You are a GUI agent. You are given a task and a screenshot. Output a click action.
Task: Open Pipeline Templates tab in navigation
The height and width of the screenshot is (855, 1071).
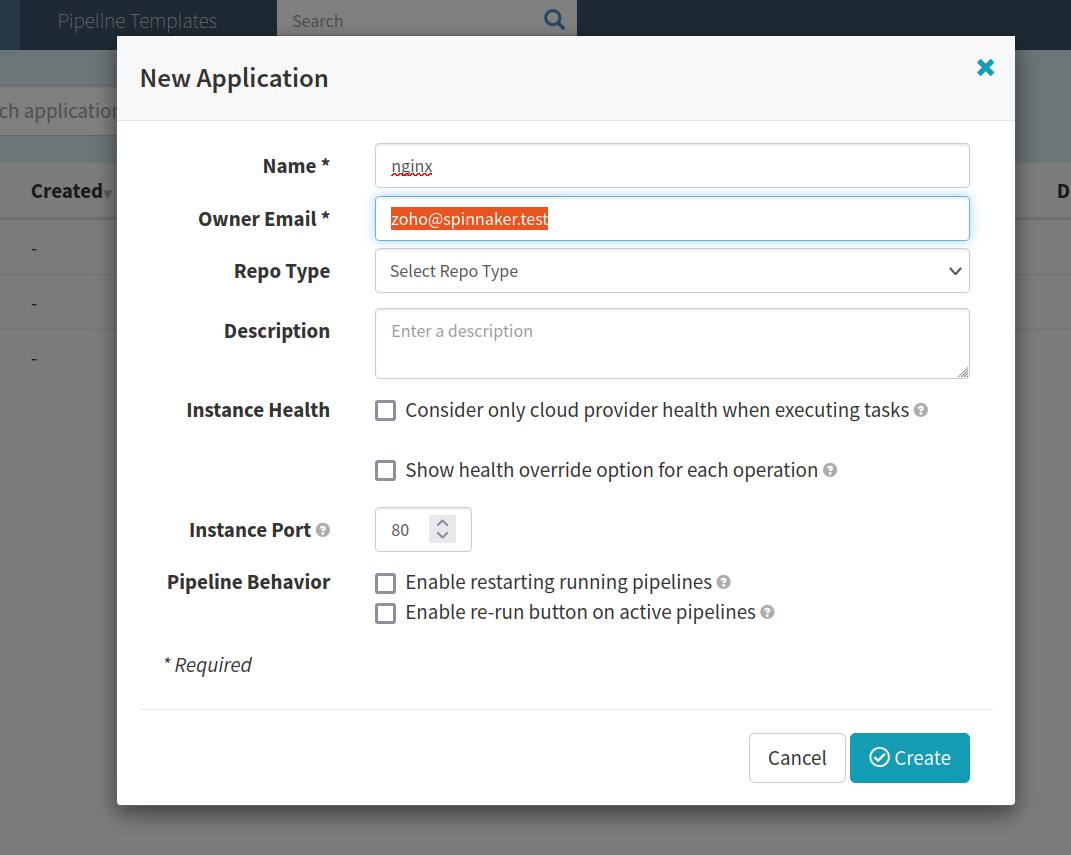tap(137, 21)
